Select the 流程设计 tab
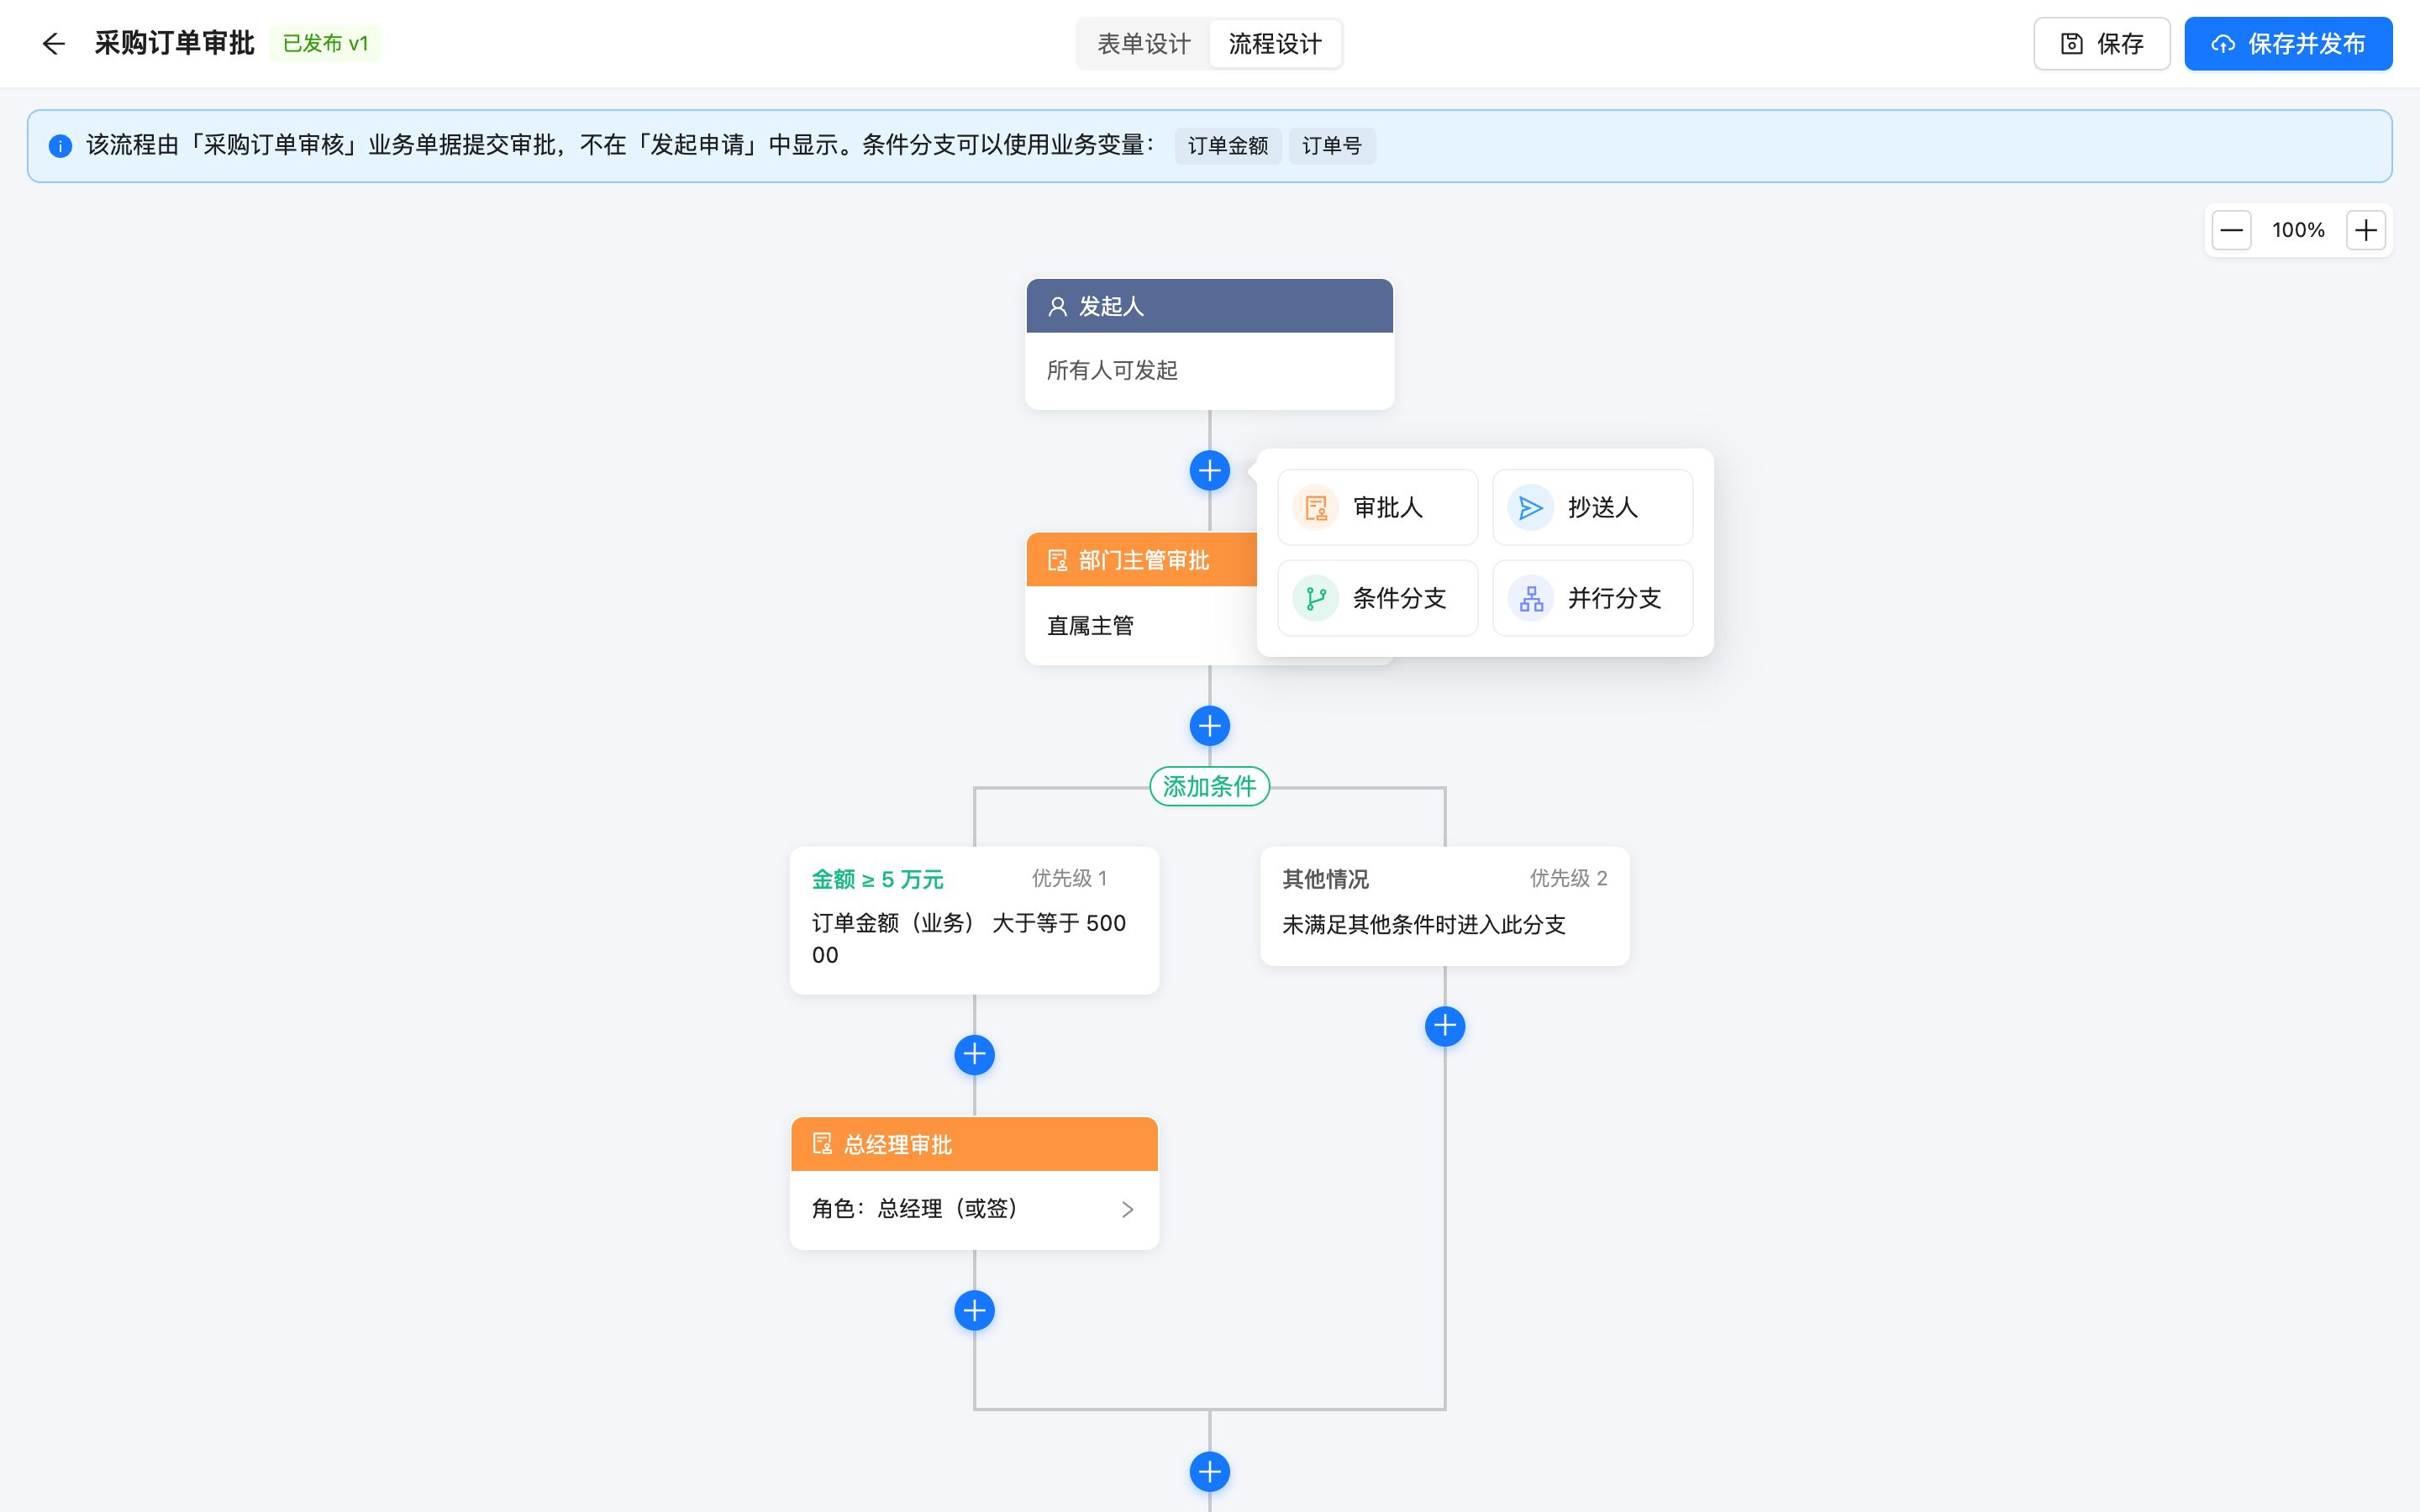The height and width of the screenshot is (1512, 2420). coord(1274,44)
